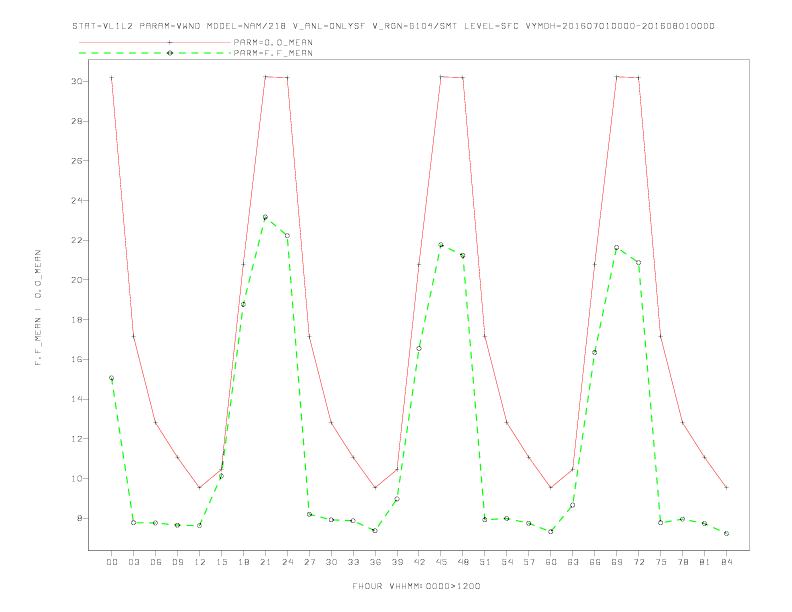The height and width of the screenshot is (612, 792).
Task: Click red observed plus marker at hour 00
Action: pyautogui.click(x=112, y=78)
